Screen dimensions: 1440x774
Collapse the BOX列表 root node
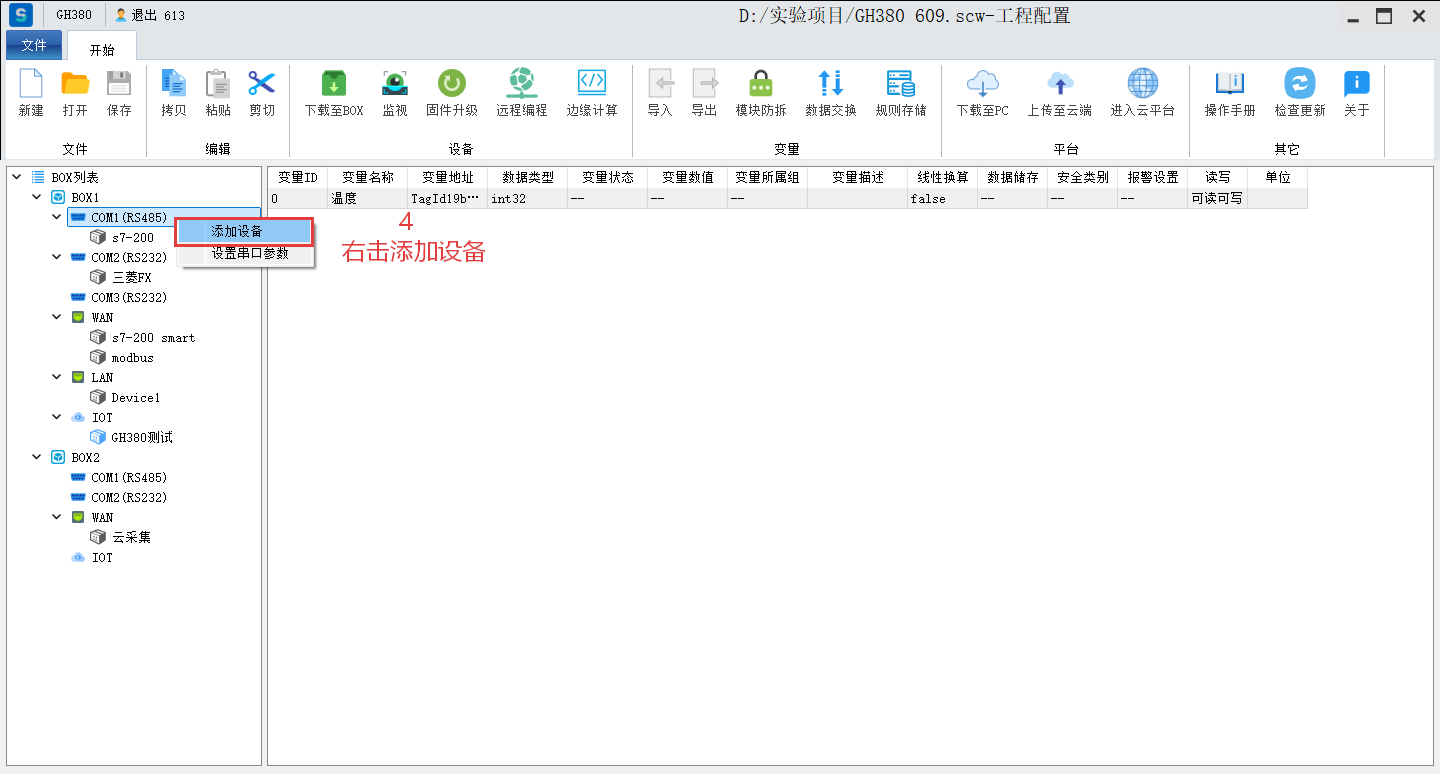pyautogui.click(x=16, y=177)
